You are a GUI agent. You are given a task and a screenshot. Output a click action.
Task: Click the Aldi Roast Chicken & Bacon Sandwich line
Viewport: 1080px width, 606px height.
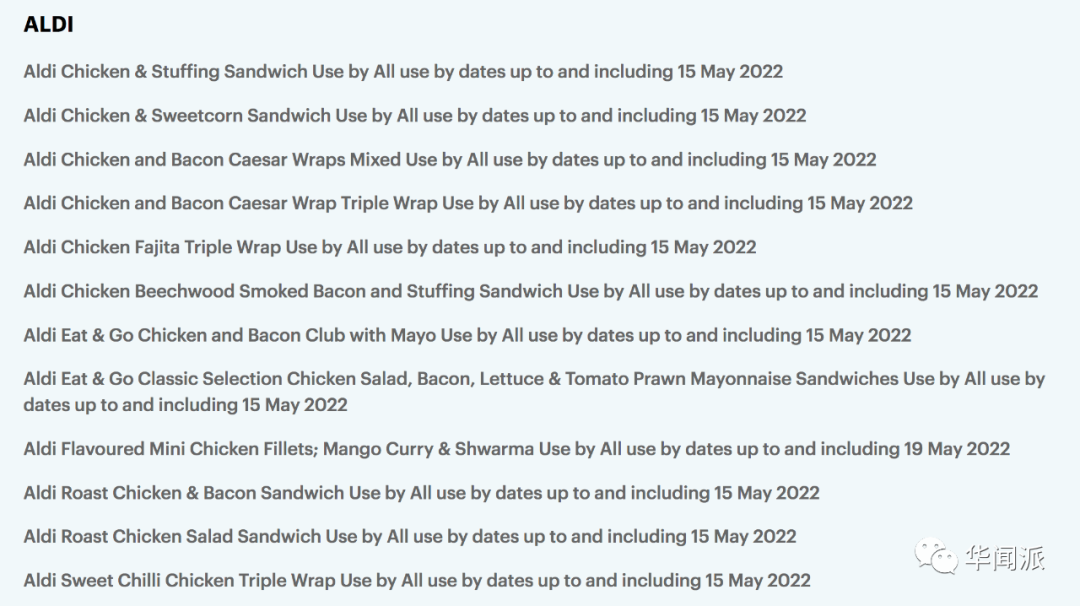click(422, 493)
